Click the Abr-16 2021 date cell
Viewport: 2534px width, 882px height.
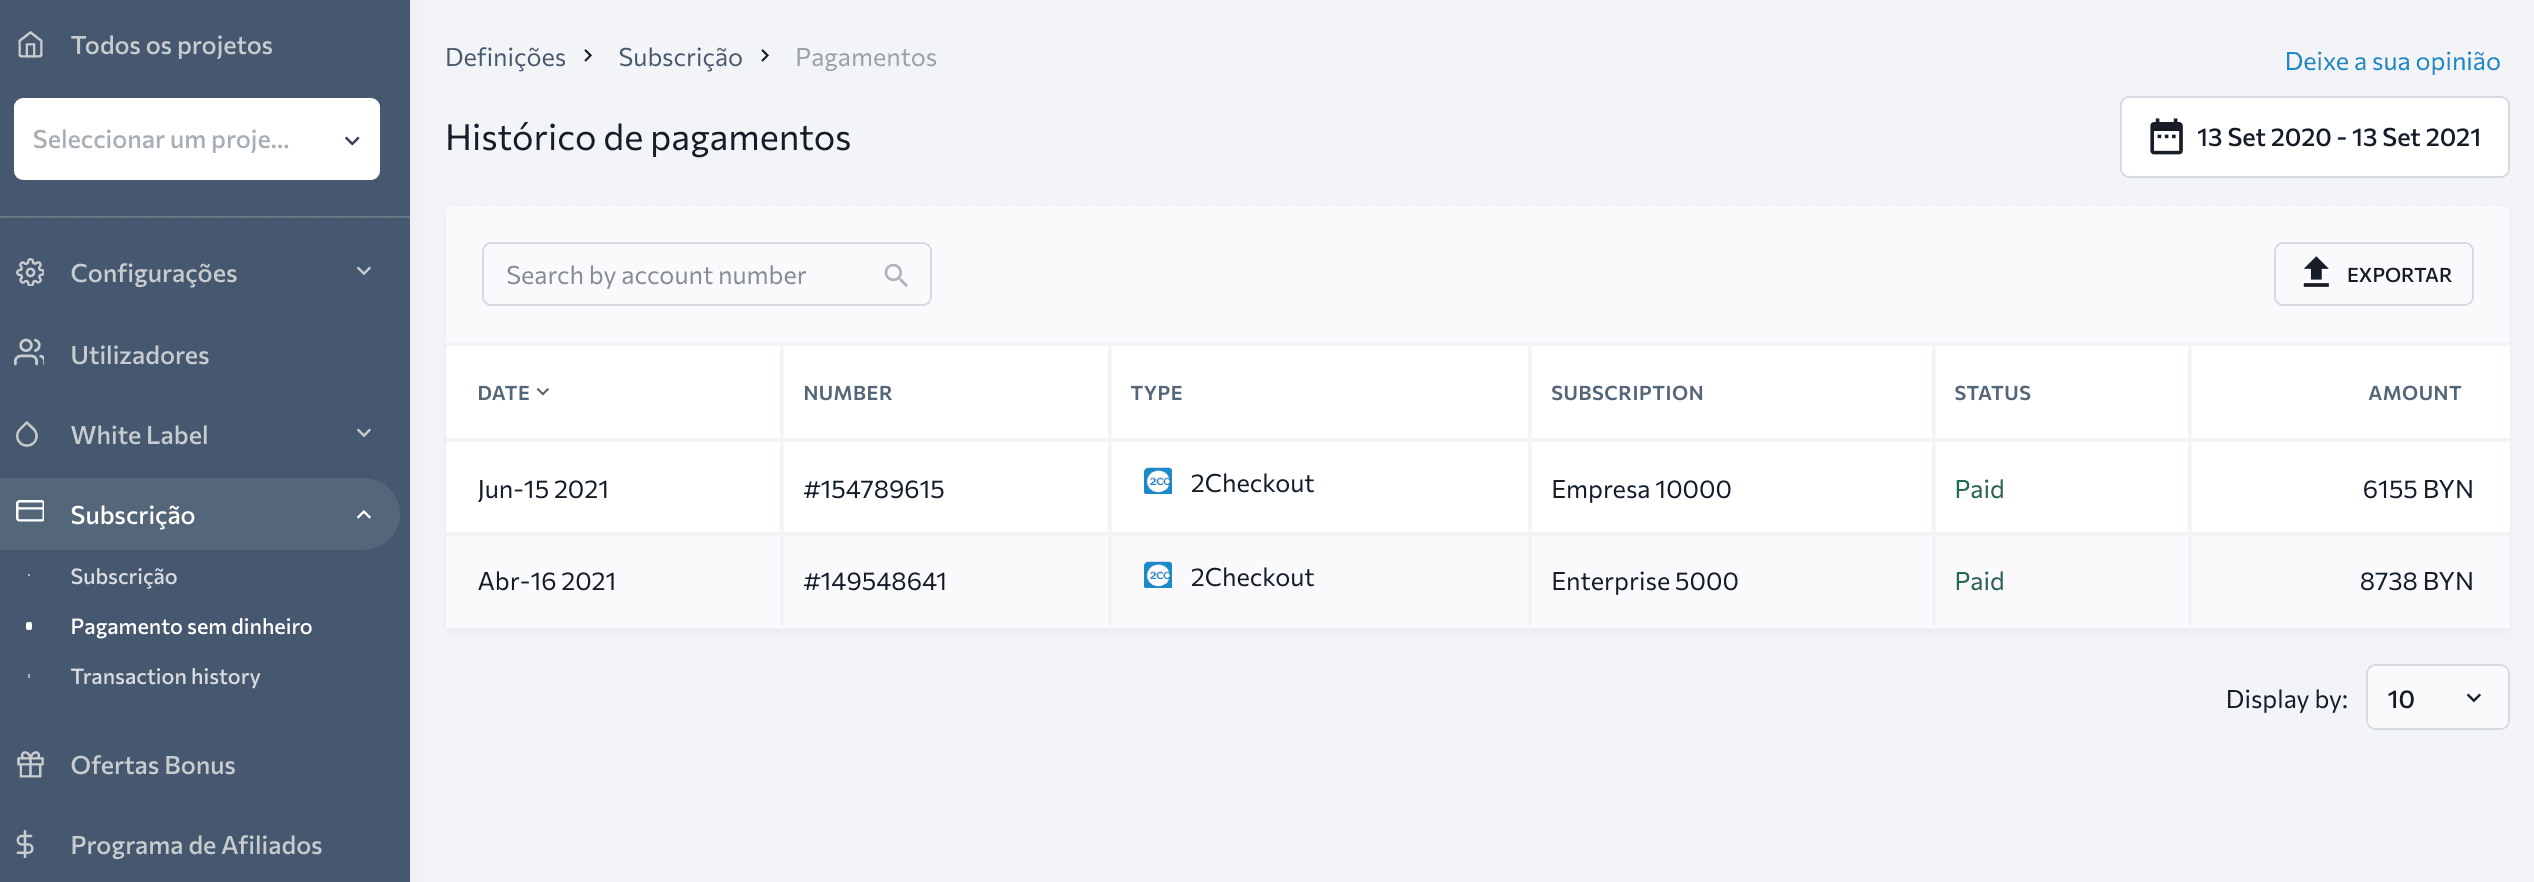click(547, 581)
